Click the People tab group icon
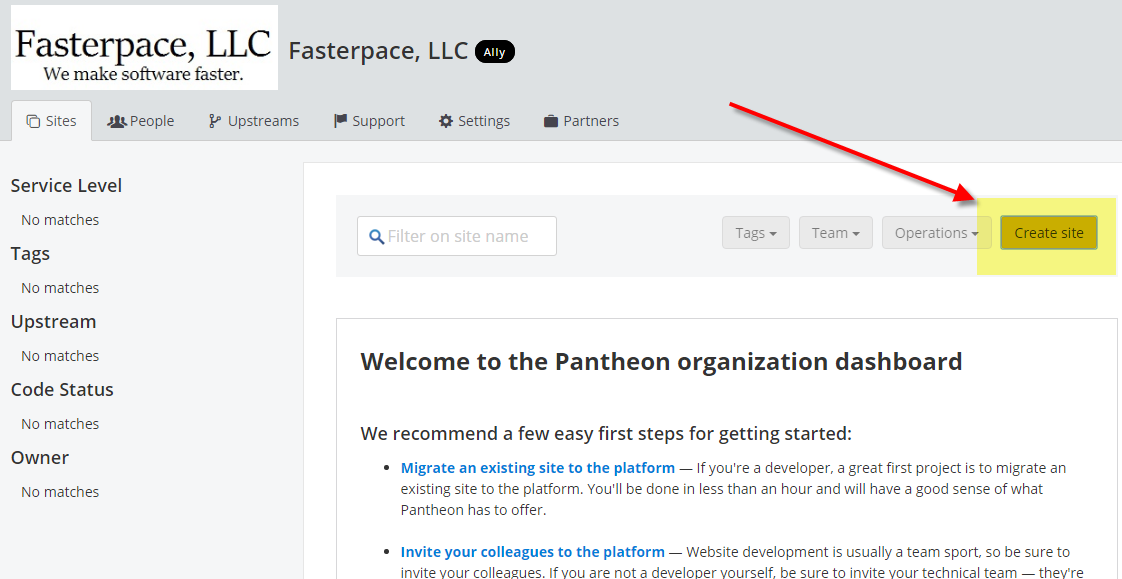Viewport: 1122px width, 579px height. (x=117, y=122)
